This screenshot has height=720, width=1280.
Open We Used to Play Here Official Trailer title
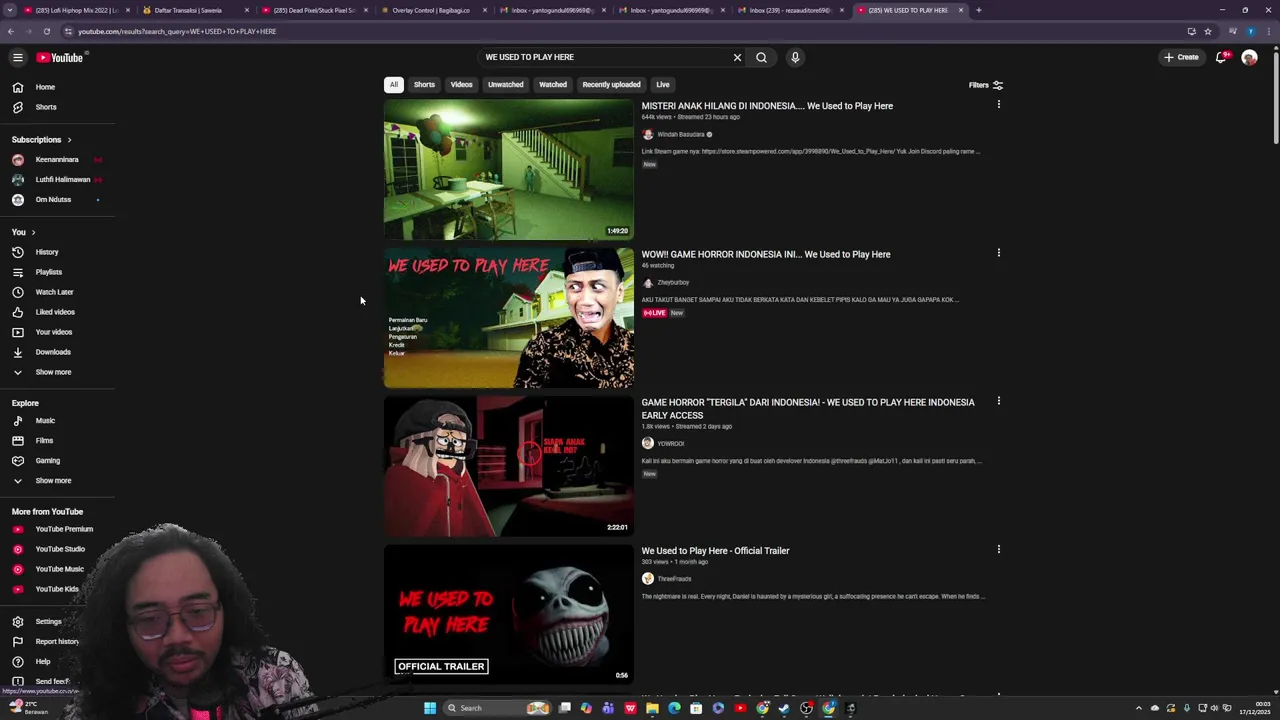pos(715,551)
